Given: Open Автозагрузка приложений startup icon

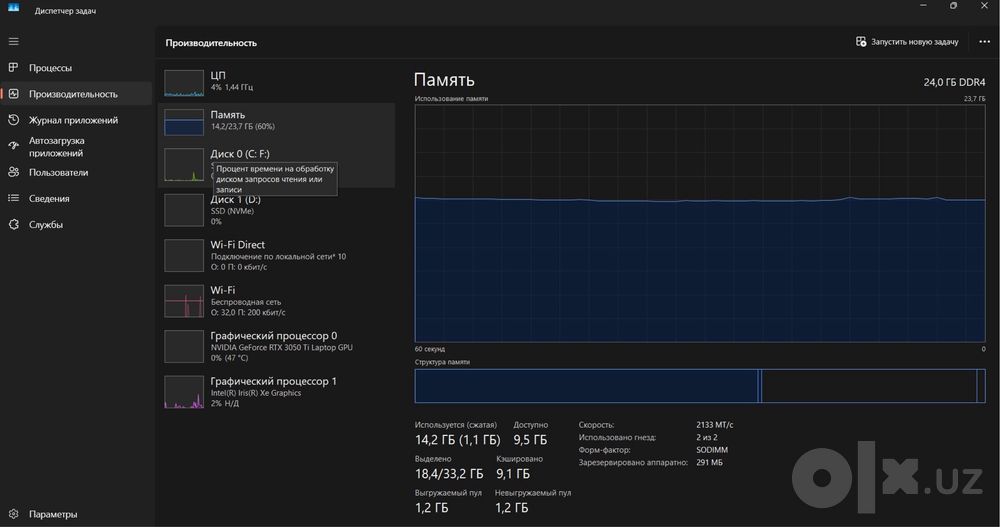Looking at the screenshot, I should [x=13, y=146].
